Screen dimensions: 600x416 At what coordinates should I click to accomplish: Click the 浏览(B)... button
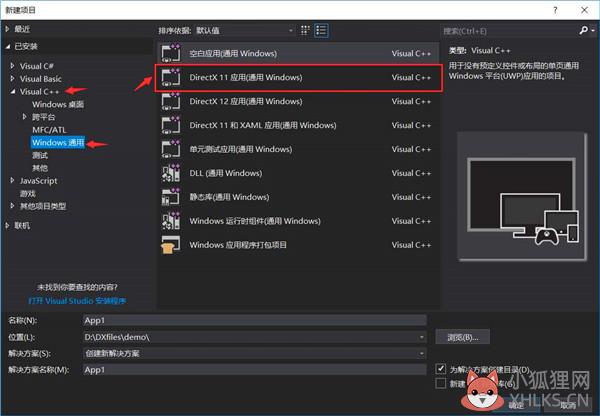pos(463,337)
